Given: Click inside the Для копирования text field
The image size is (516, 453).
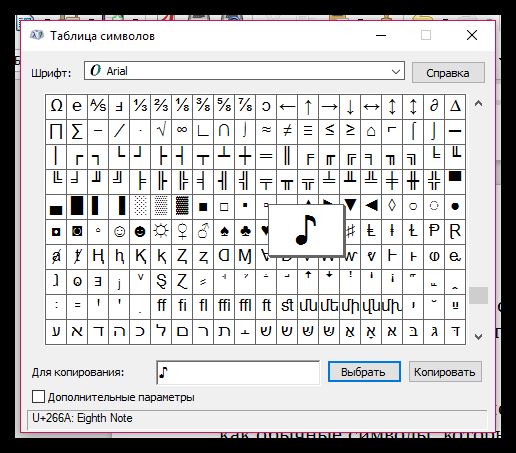Looking at the screenshot, I should tap(238, 372).
